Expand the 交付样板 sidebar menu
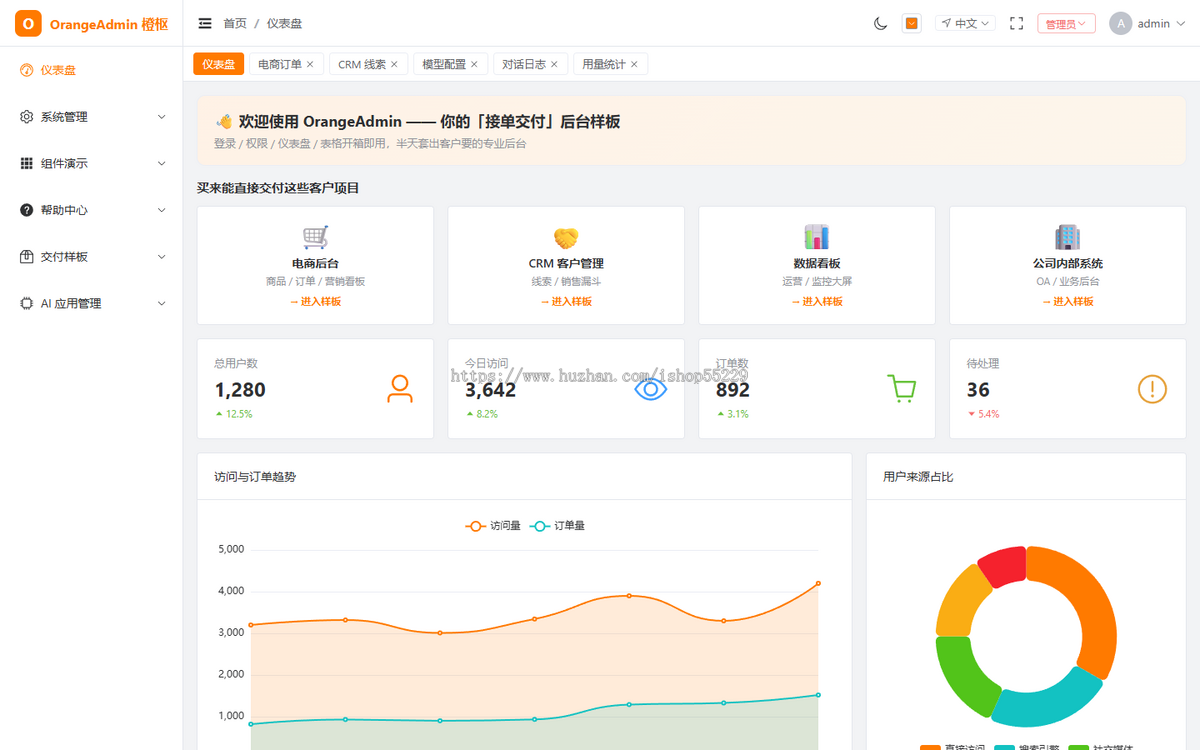This screenshot has width=1200, height=750. tap(91, 257)
